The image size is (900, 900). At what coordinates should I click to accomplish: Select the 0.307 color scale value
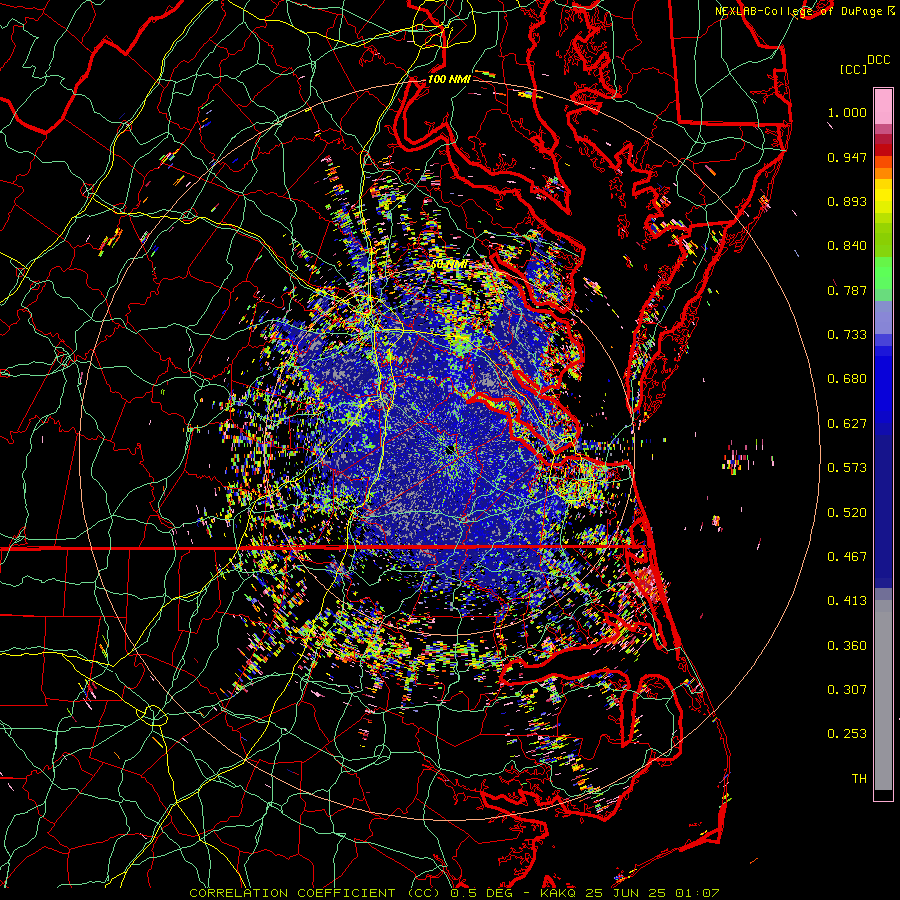coord(847,690)
